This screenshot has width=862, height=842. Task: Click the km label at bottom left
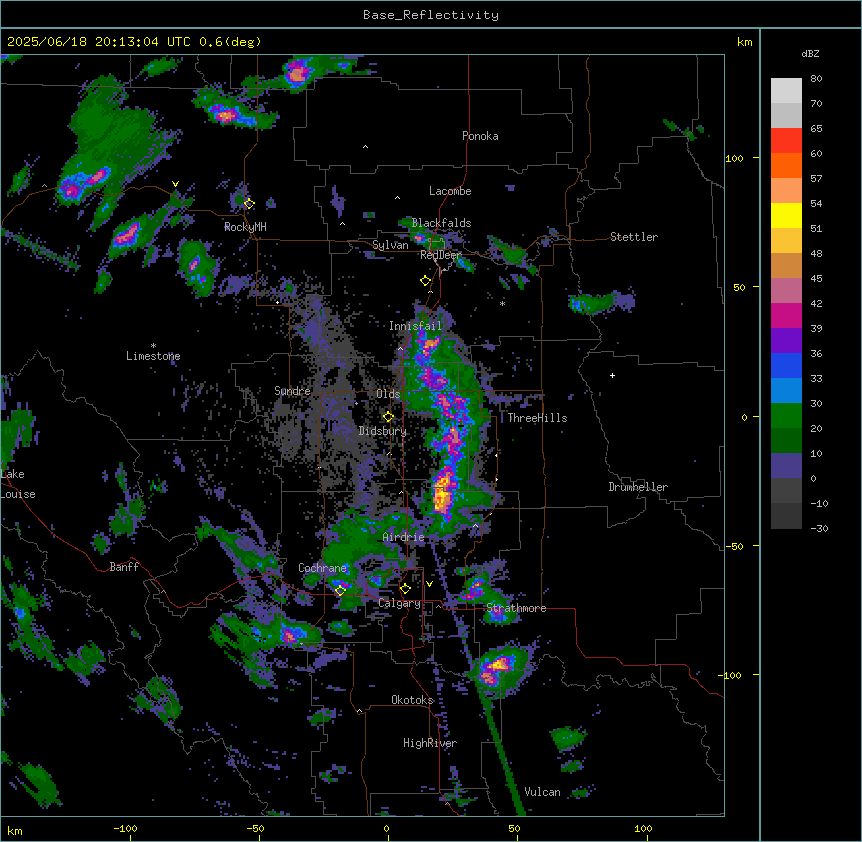(15, 831)
